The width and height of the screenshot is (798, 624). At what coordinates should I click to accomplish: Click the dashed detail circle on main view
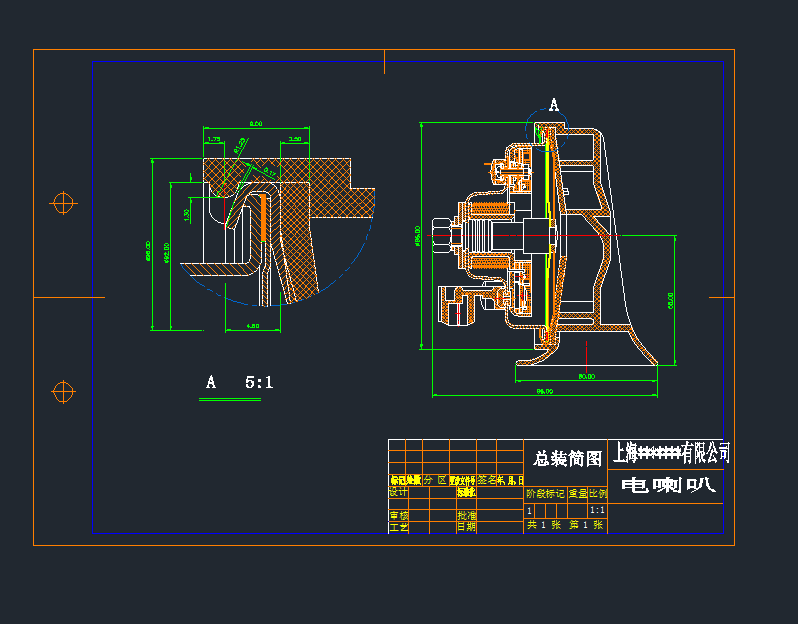528,130
